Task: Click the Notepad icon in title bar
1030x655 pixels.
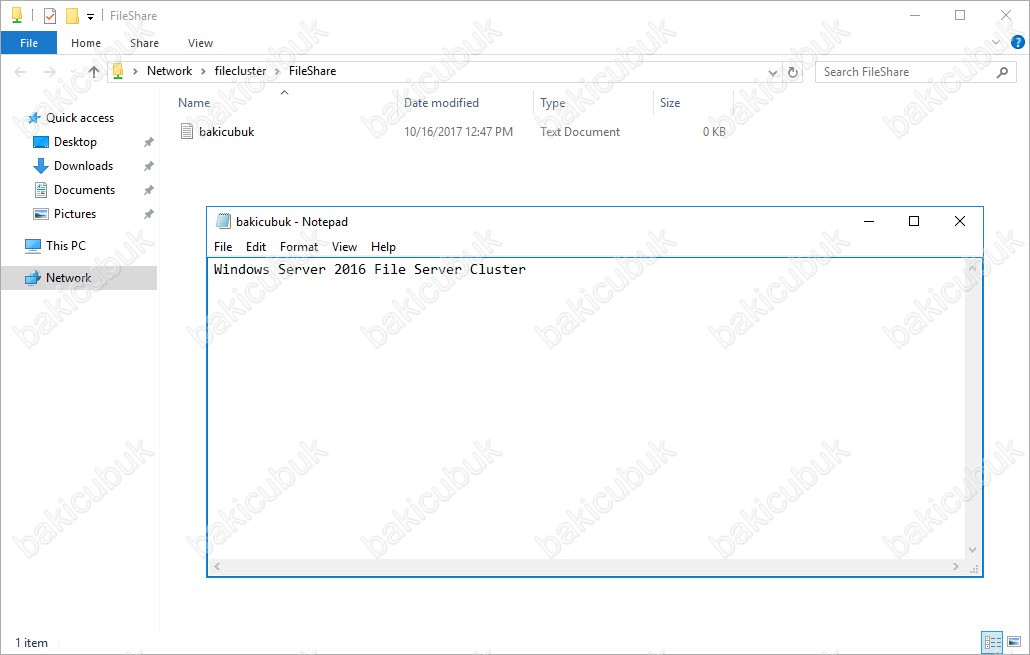Action: coord(223,221)
